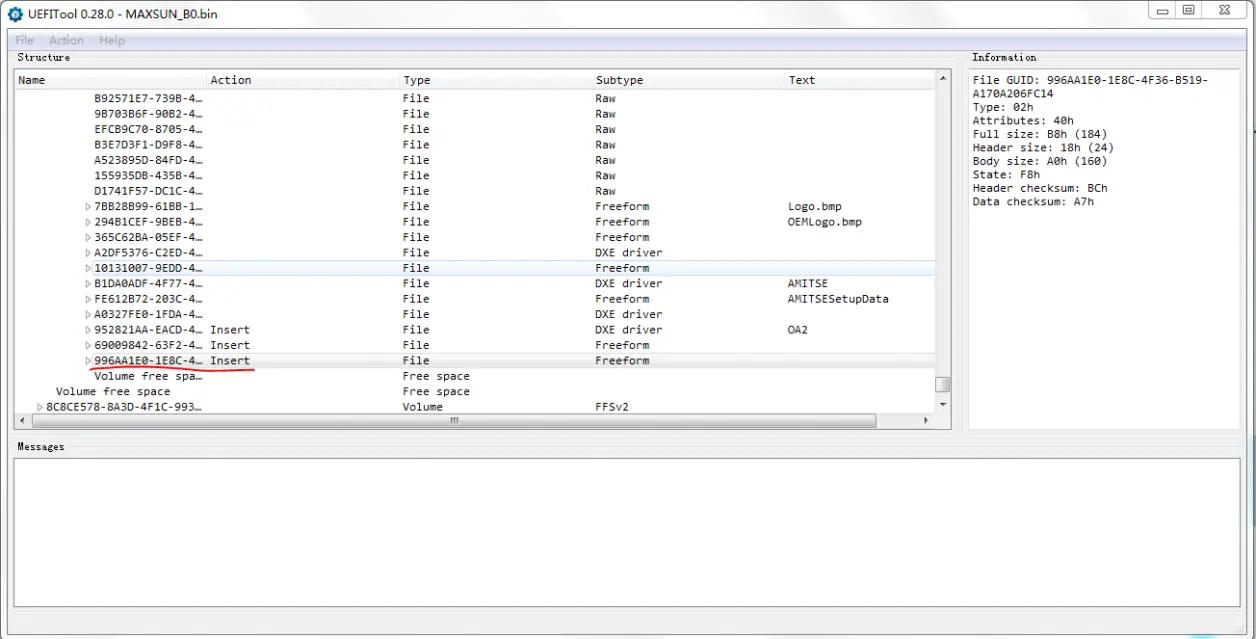Select the 996AA1E0-1E8C-4... file entry
The width and height of the screenshot is (1256, 639).
click(475, 361)
